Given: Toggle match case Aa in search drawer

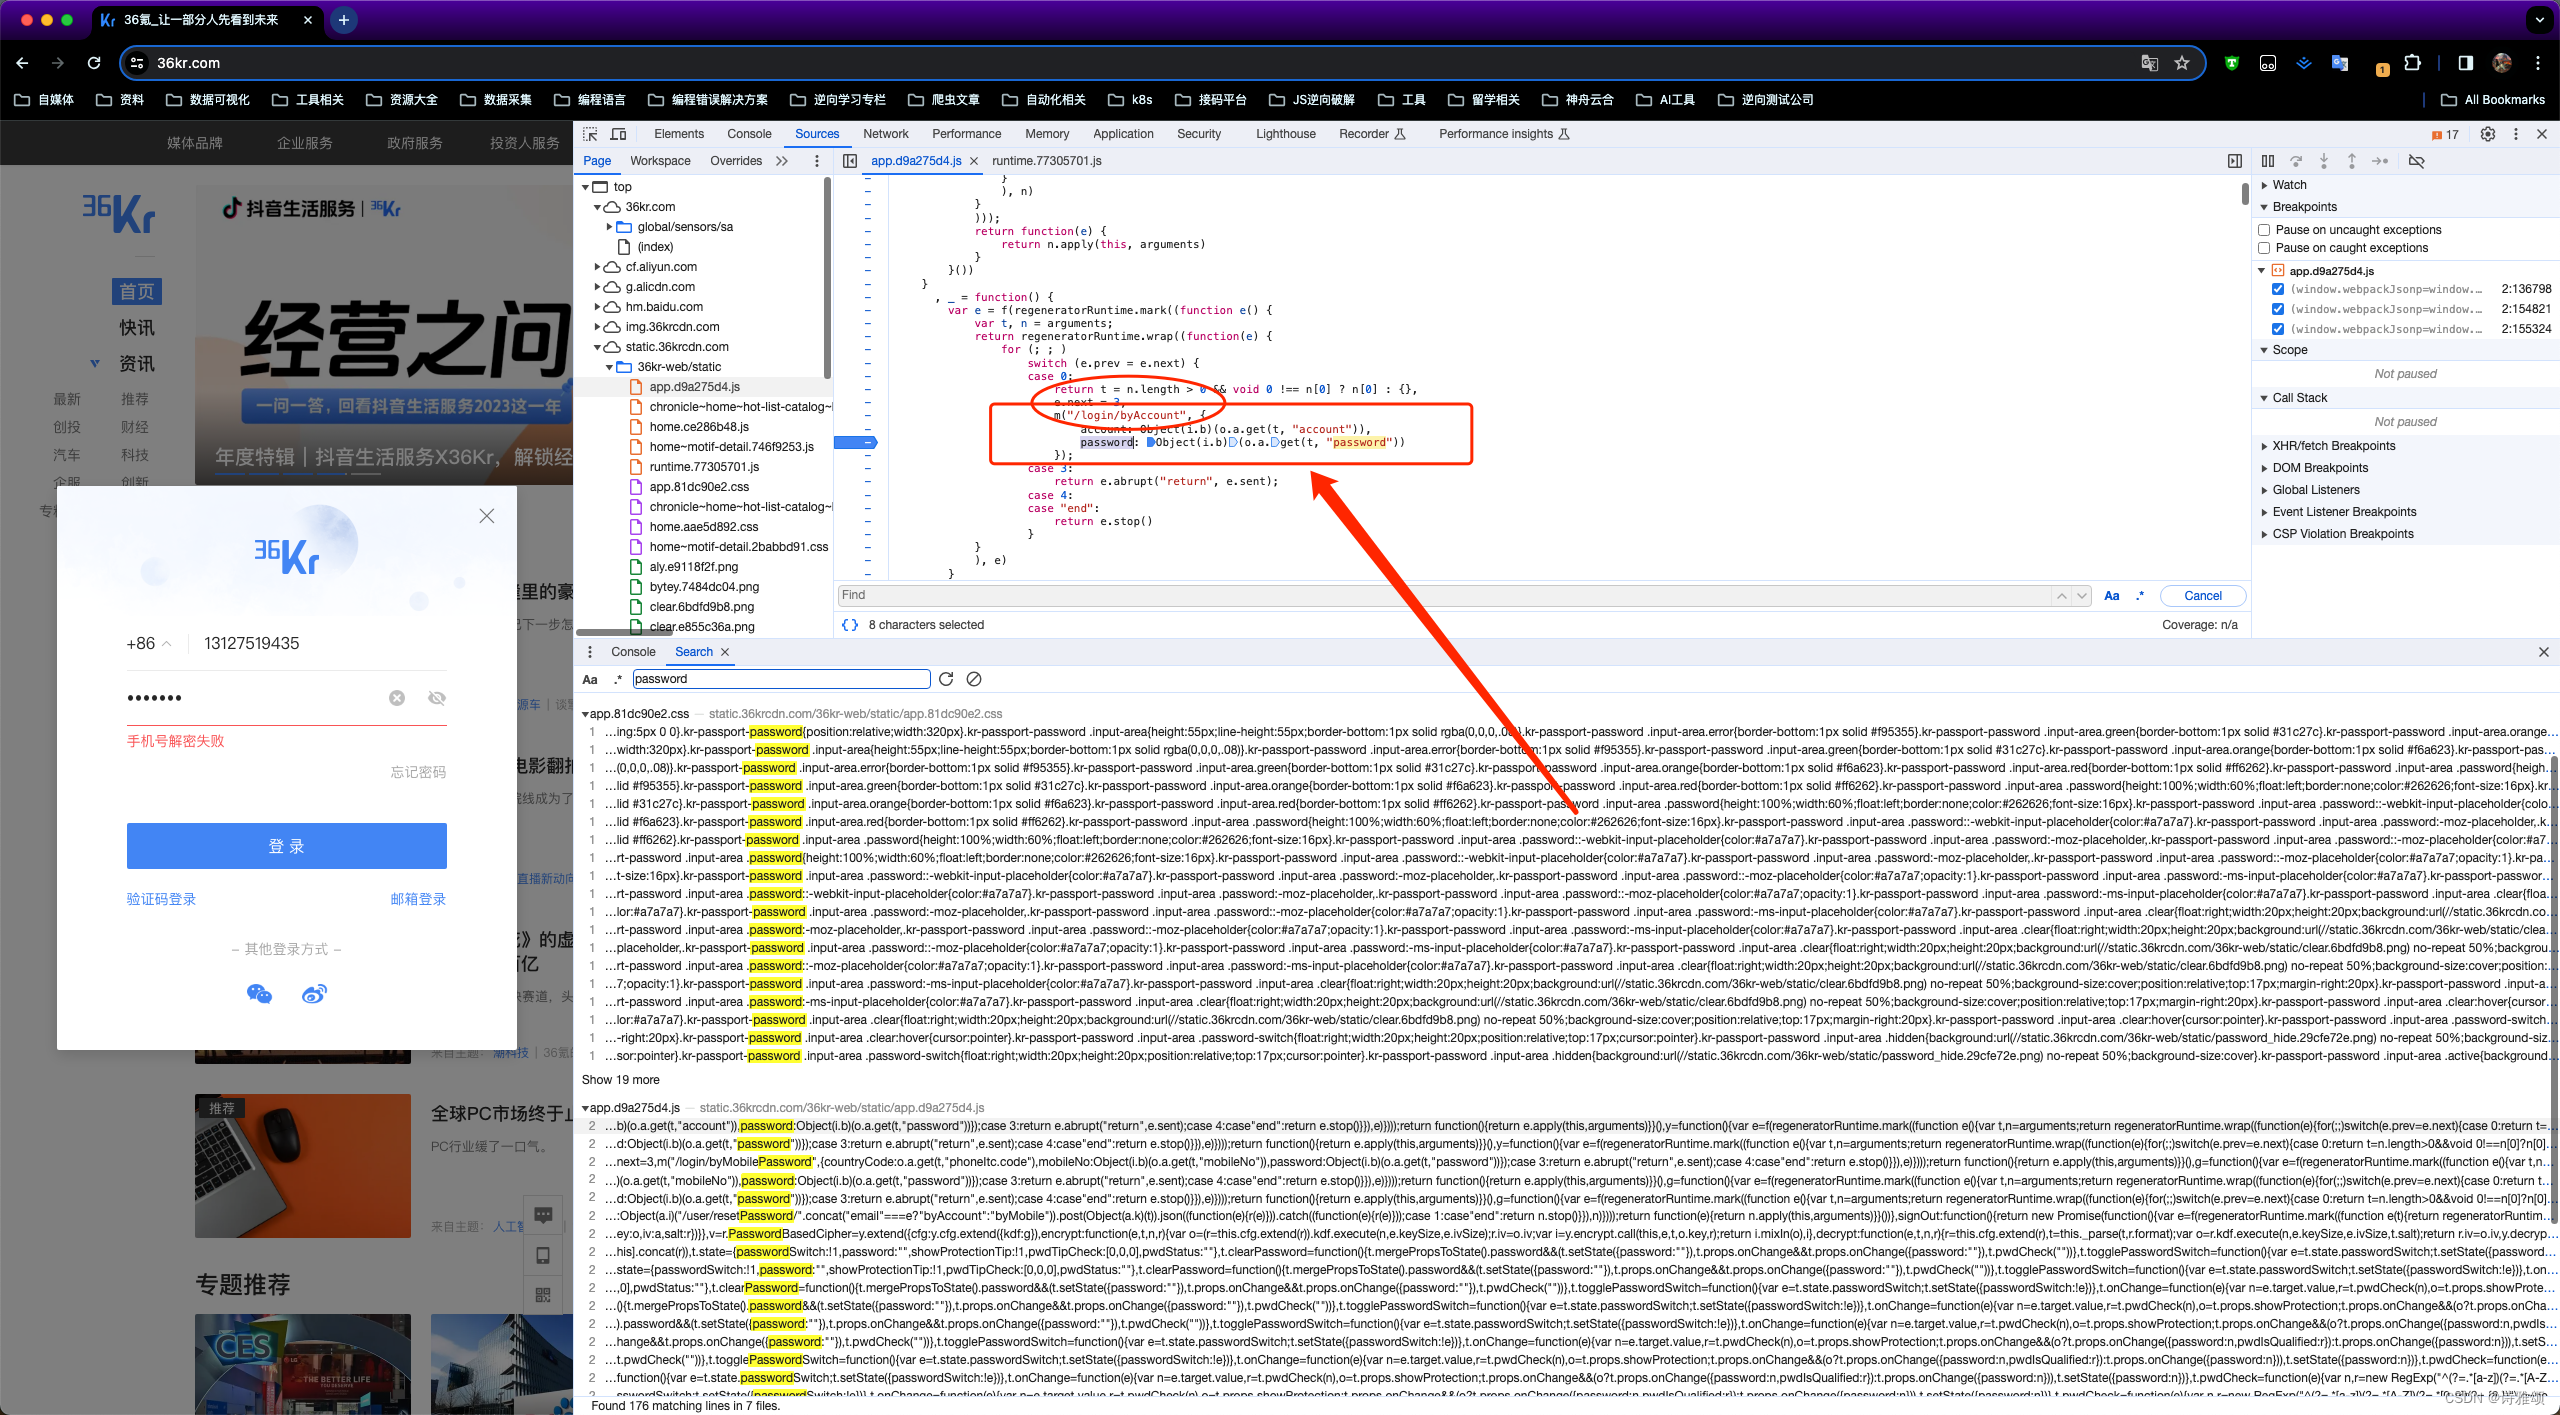Looking at the screenshot, I should tap(590, 679).
